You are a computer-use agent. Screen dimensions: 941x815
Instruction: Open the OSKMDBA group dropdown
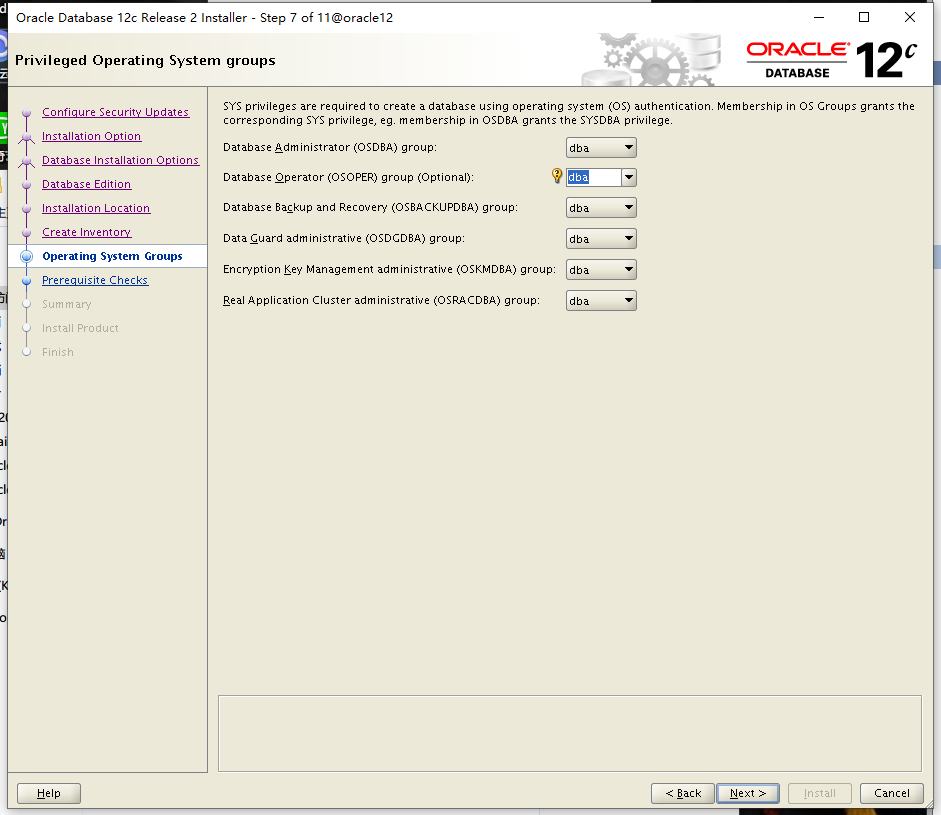point(601,269)
